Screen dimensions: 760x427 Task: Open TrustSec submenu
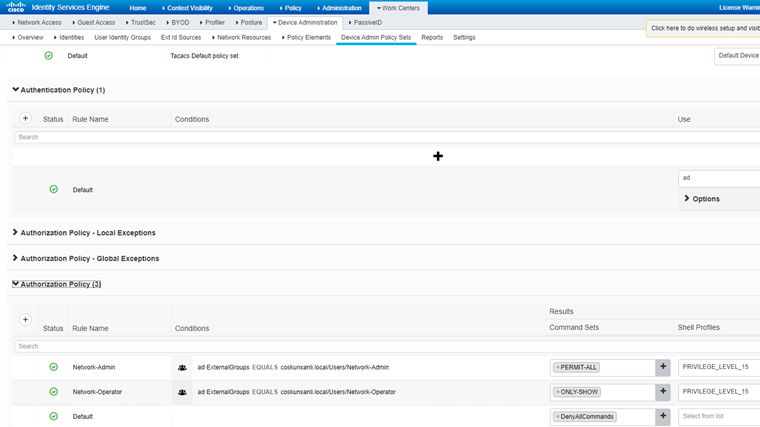(x=141, y=22)
